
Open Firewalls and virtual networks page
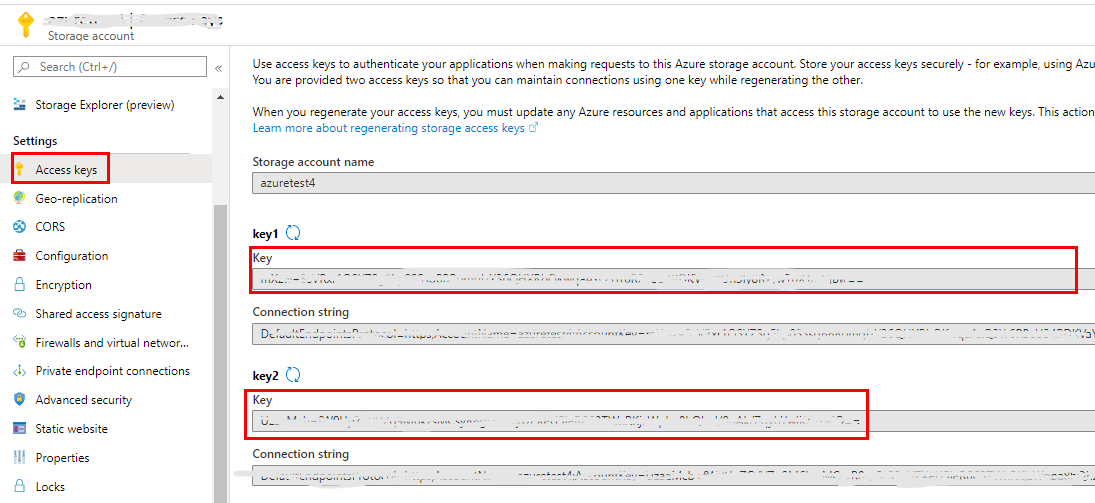click(x=112, y=342)
